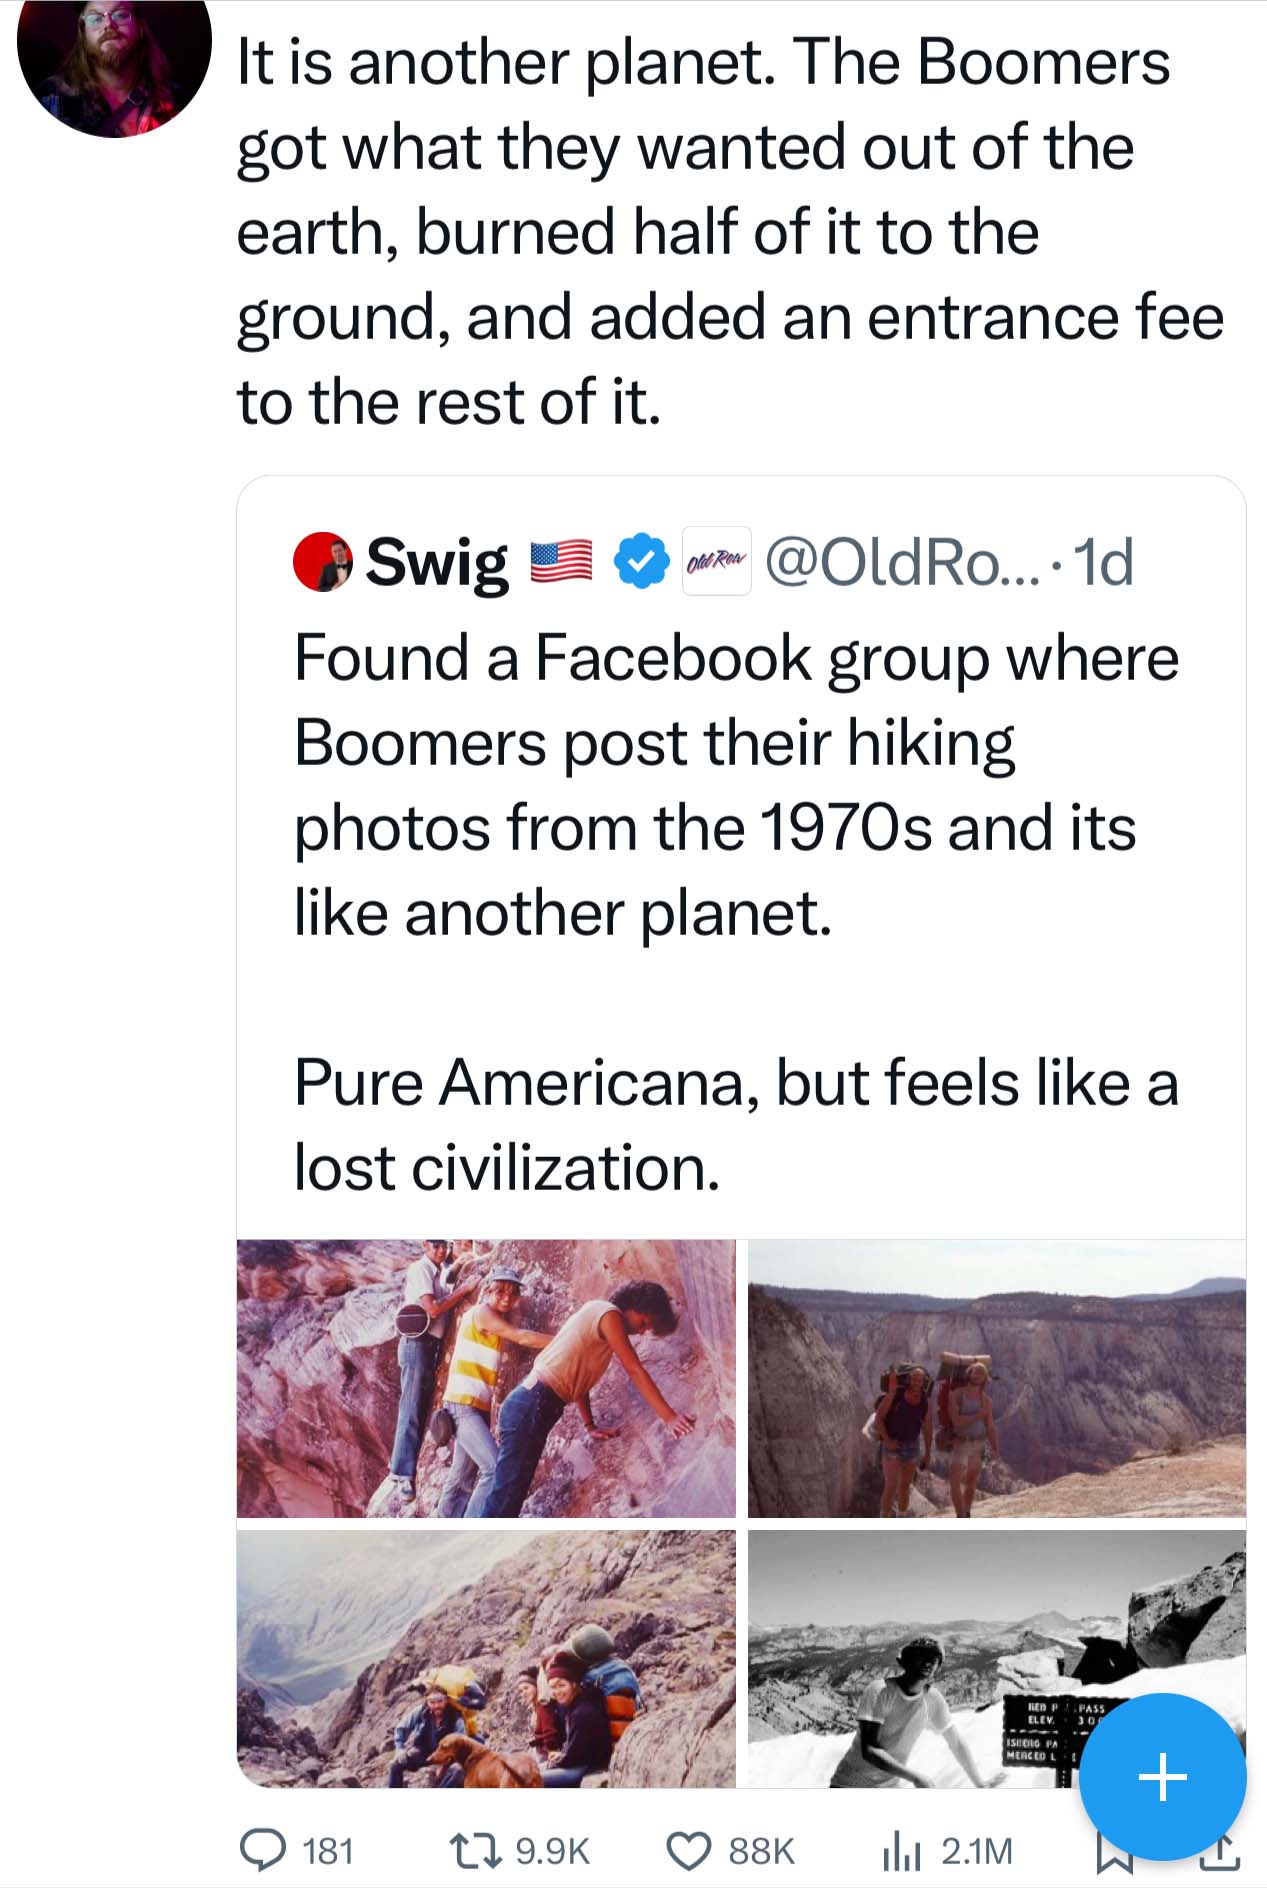Tap the share upload icon
The height and width of the screenshot is (1888, 1267).
(1219, 1853)
